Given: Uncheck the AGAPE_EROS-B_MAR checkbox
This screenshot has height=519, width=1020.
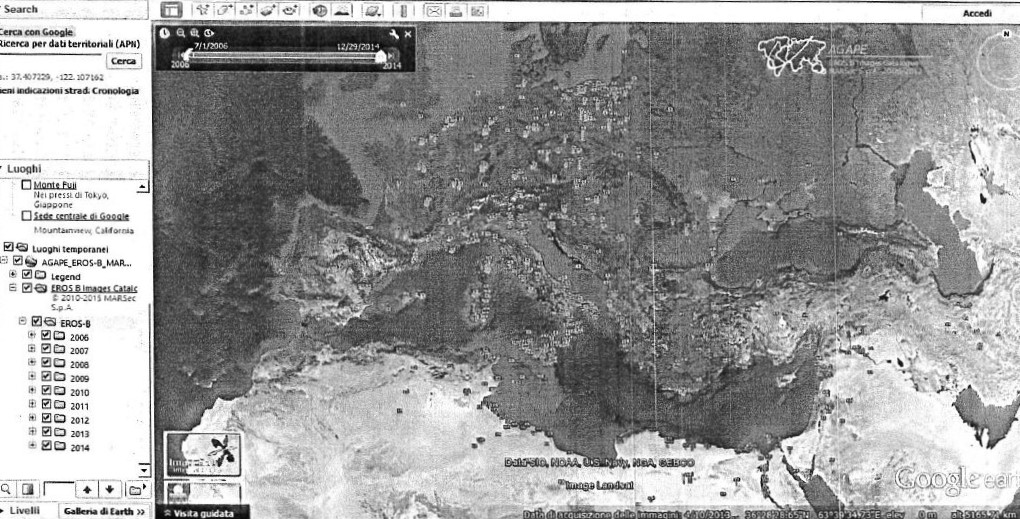Looking at the screenshot, I should click(x=18, y=261).
